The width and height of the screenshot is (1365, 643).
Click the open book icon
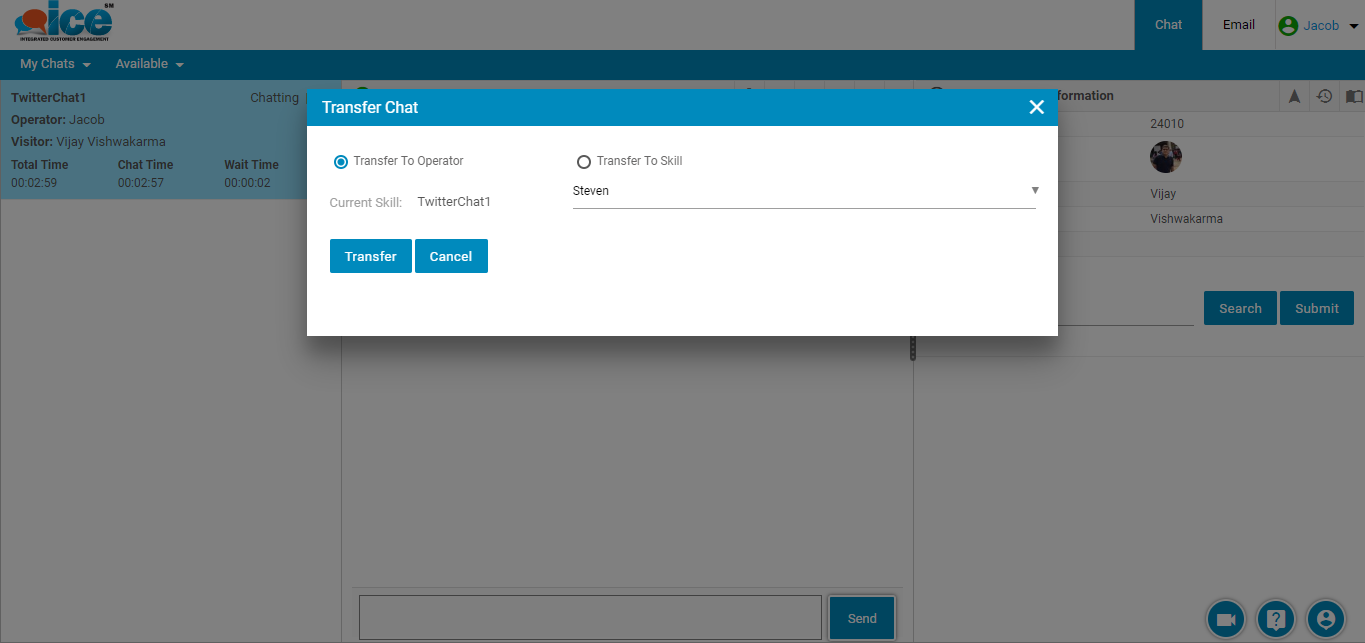1353,96
